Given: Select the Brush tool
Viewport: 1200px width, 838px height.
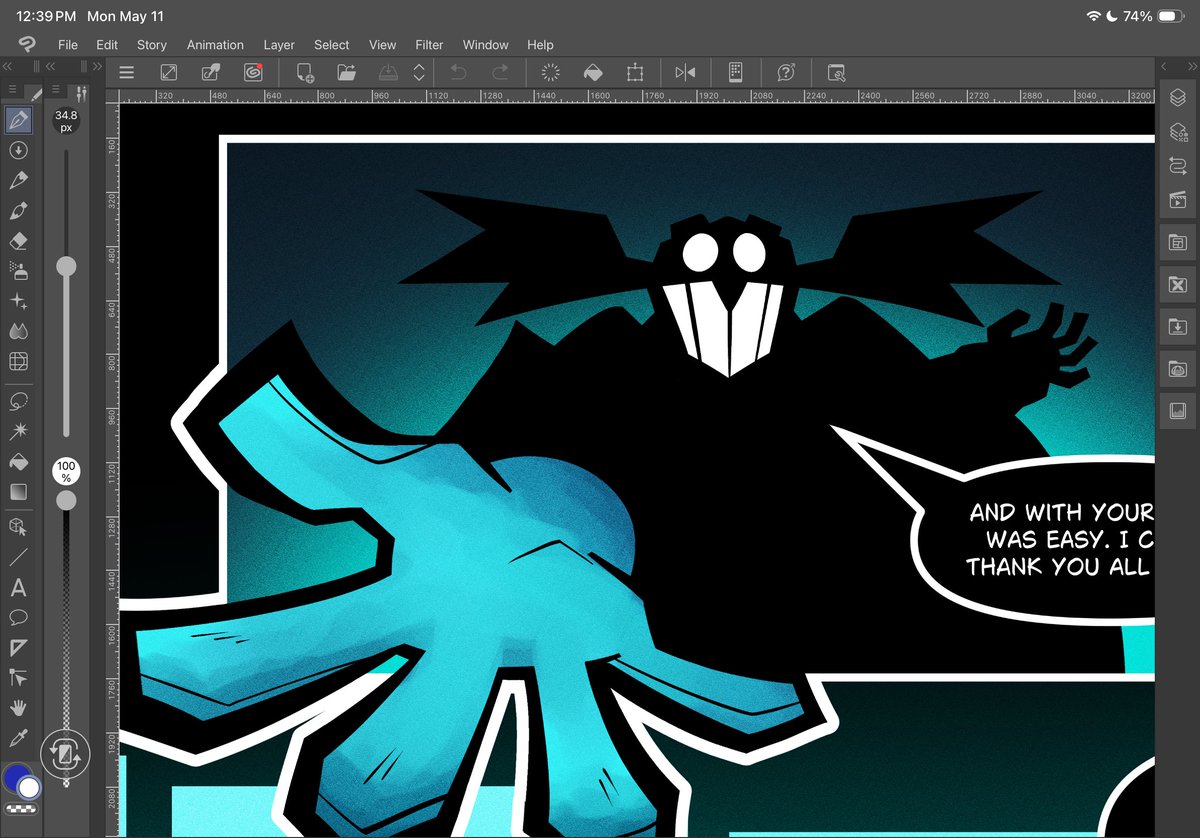Looking at the screenshot, I should coord(18,211).
